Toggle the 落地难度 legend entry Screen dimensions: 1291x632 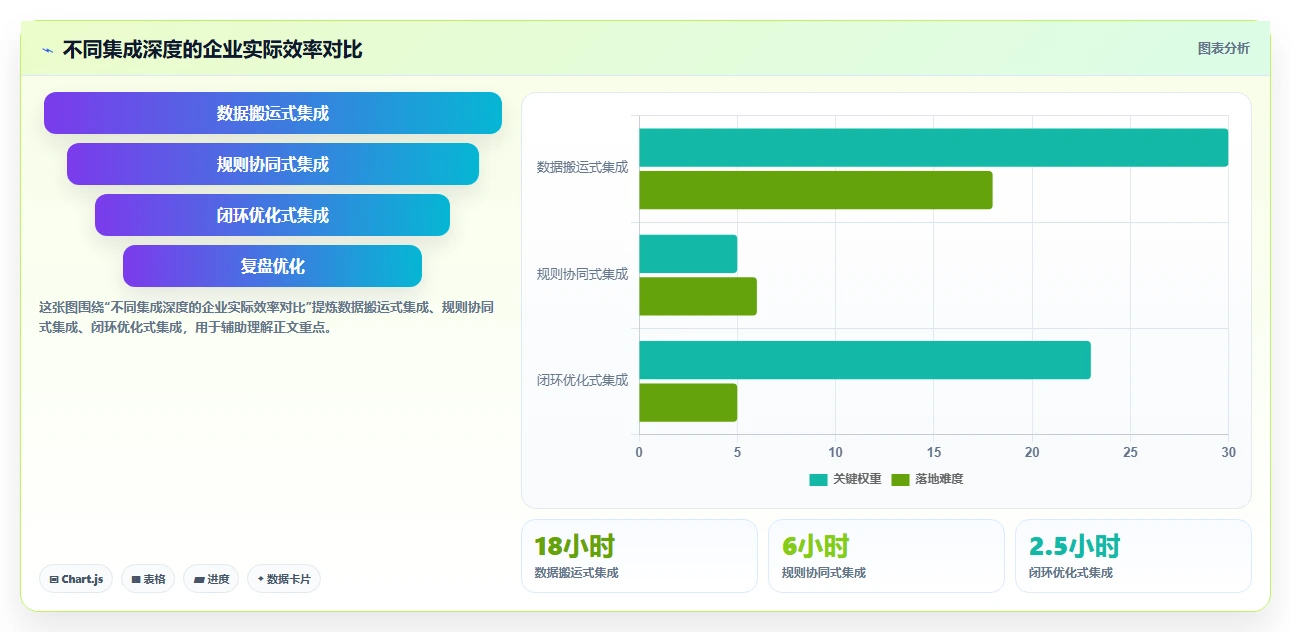point(927,479)
